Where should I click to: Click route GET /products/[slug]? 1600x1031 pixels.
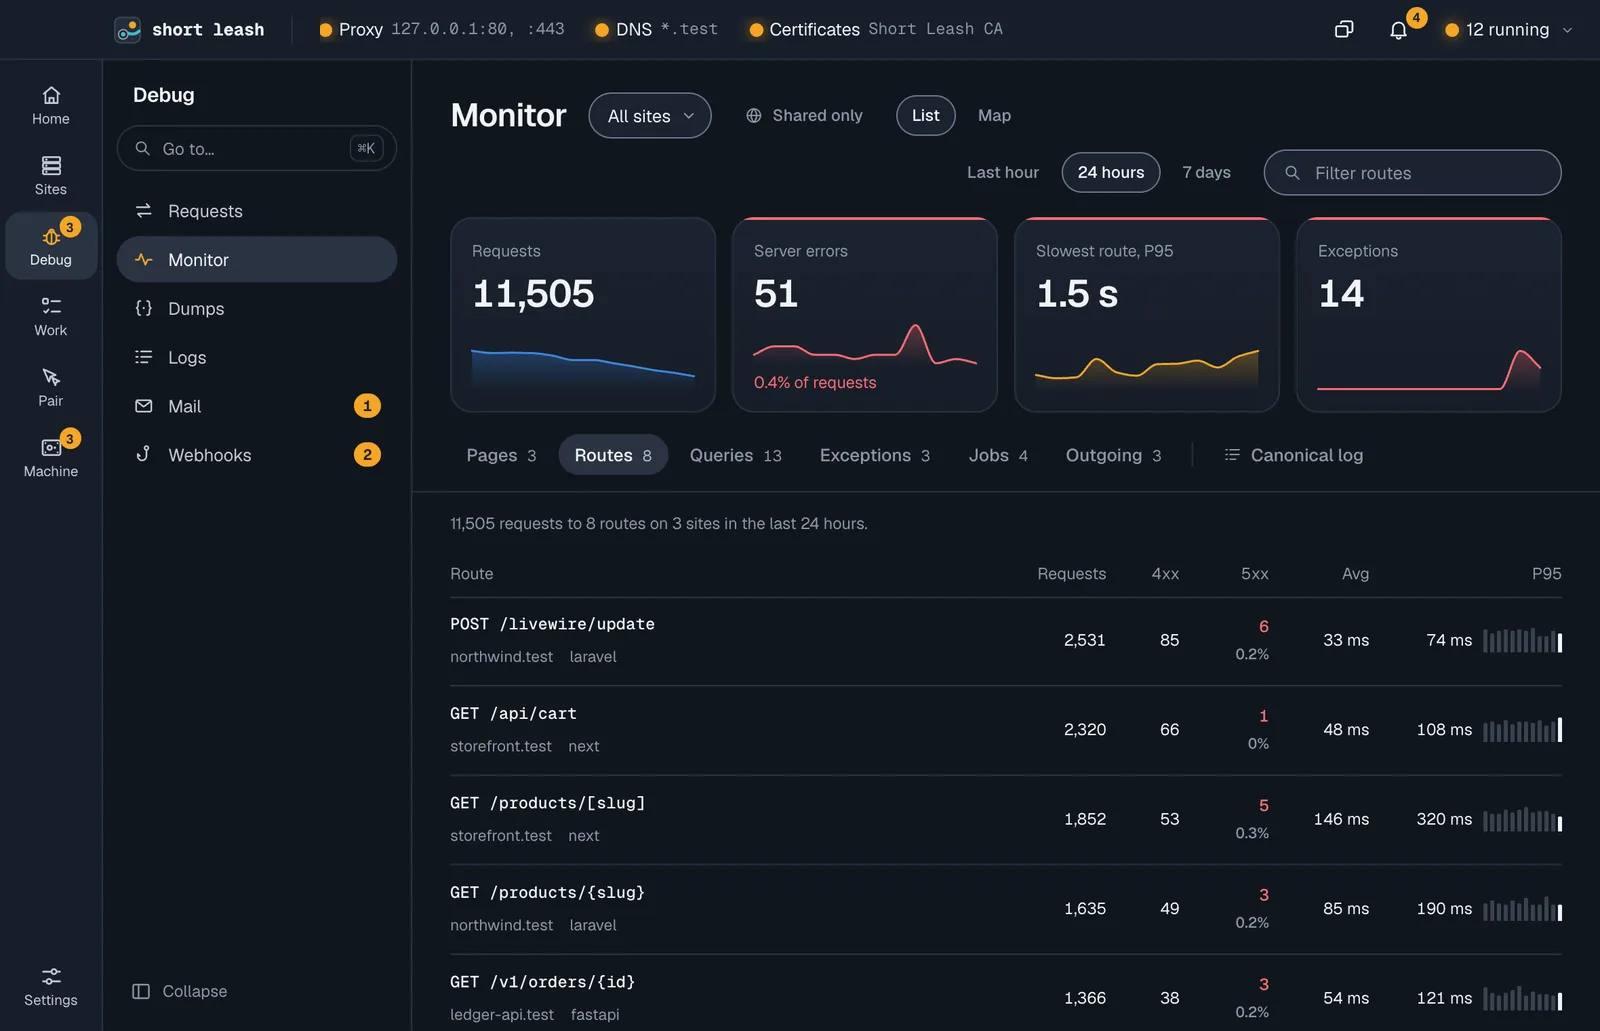coord(547,802)
